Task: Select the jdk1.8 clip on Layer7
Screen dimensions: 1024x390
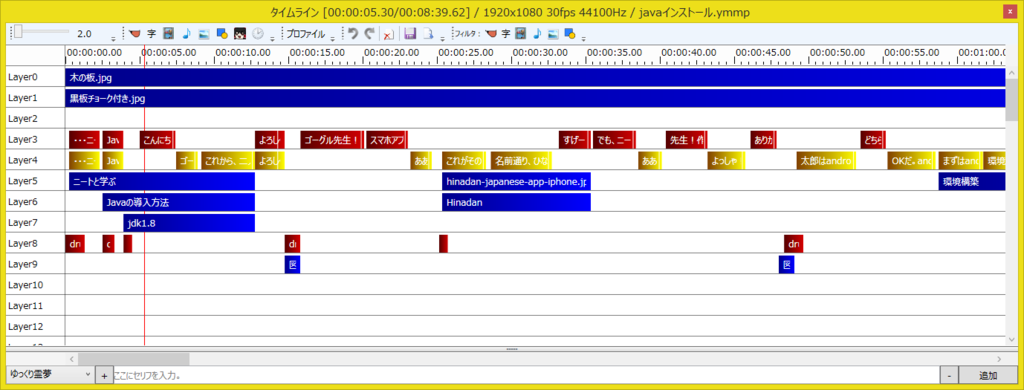Action: point(189,223)
